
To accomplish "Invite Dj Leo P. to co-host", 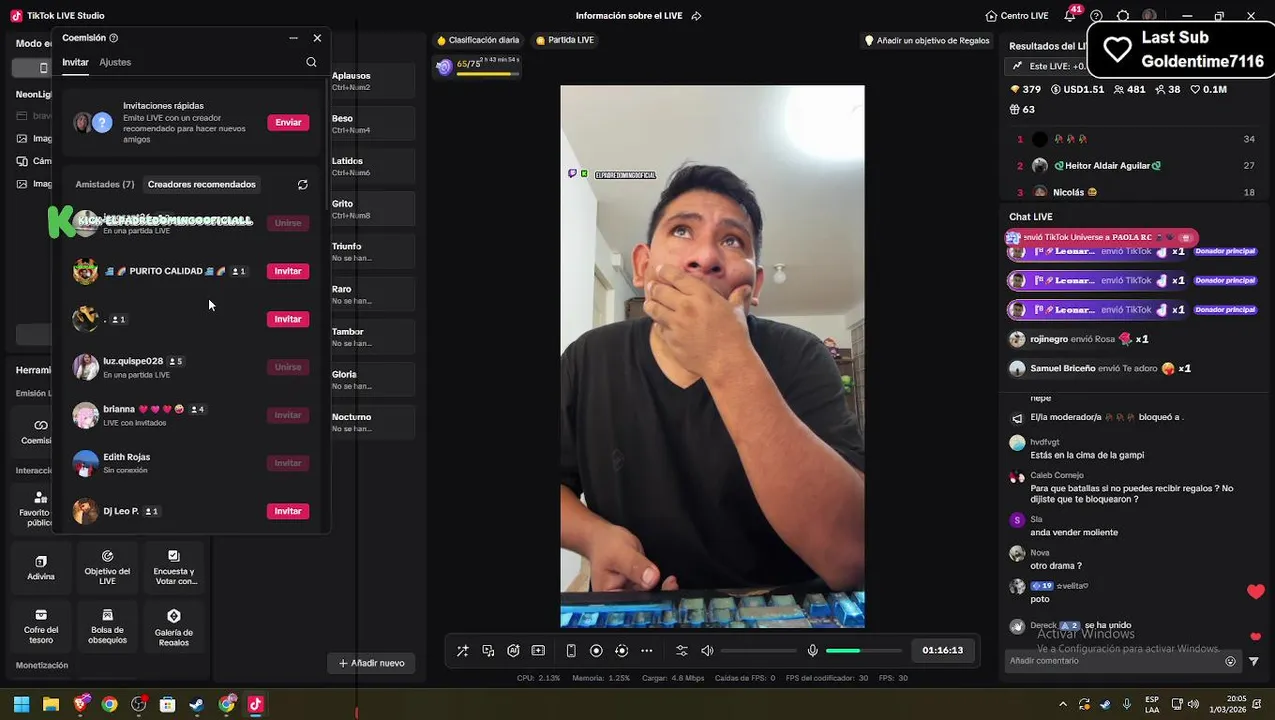I will 288,511.
